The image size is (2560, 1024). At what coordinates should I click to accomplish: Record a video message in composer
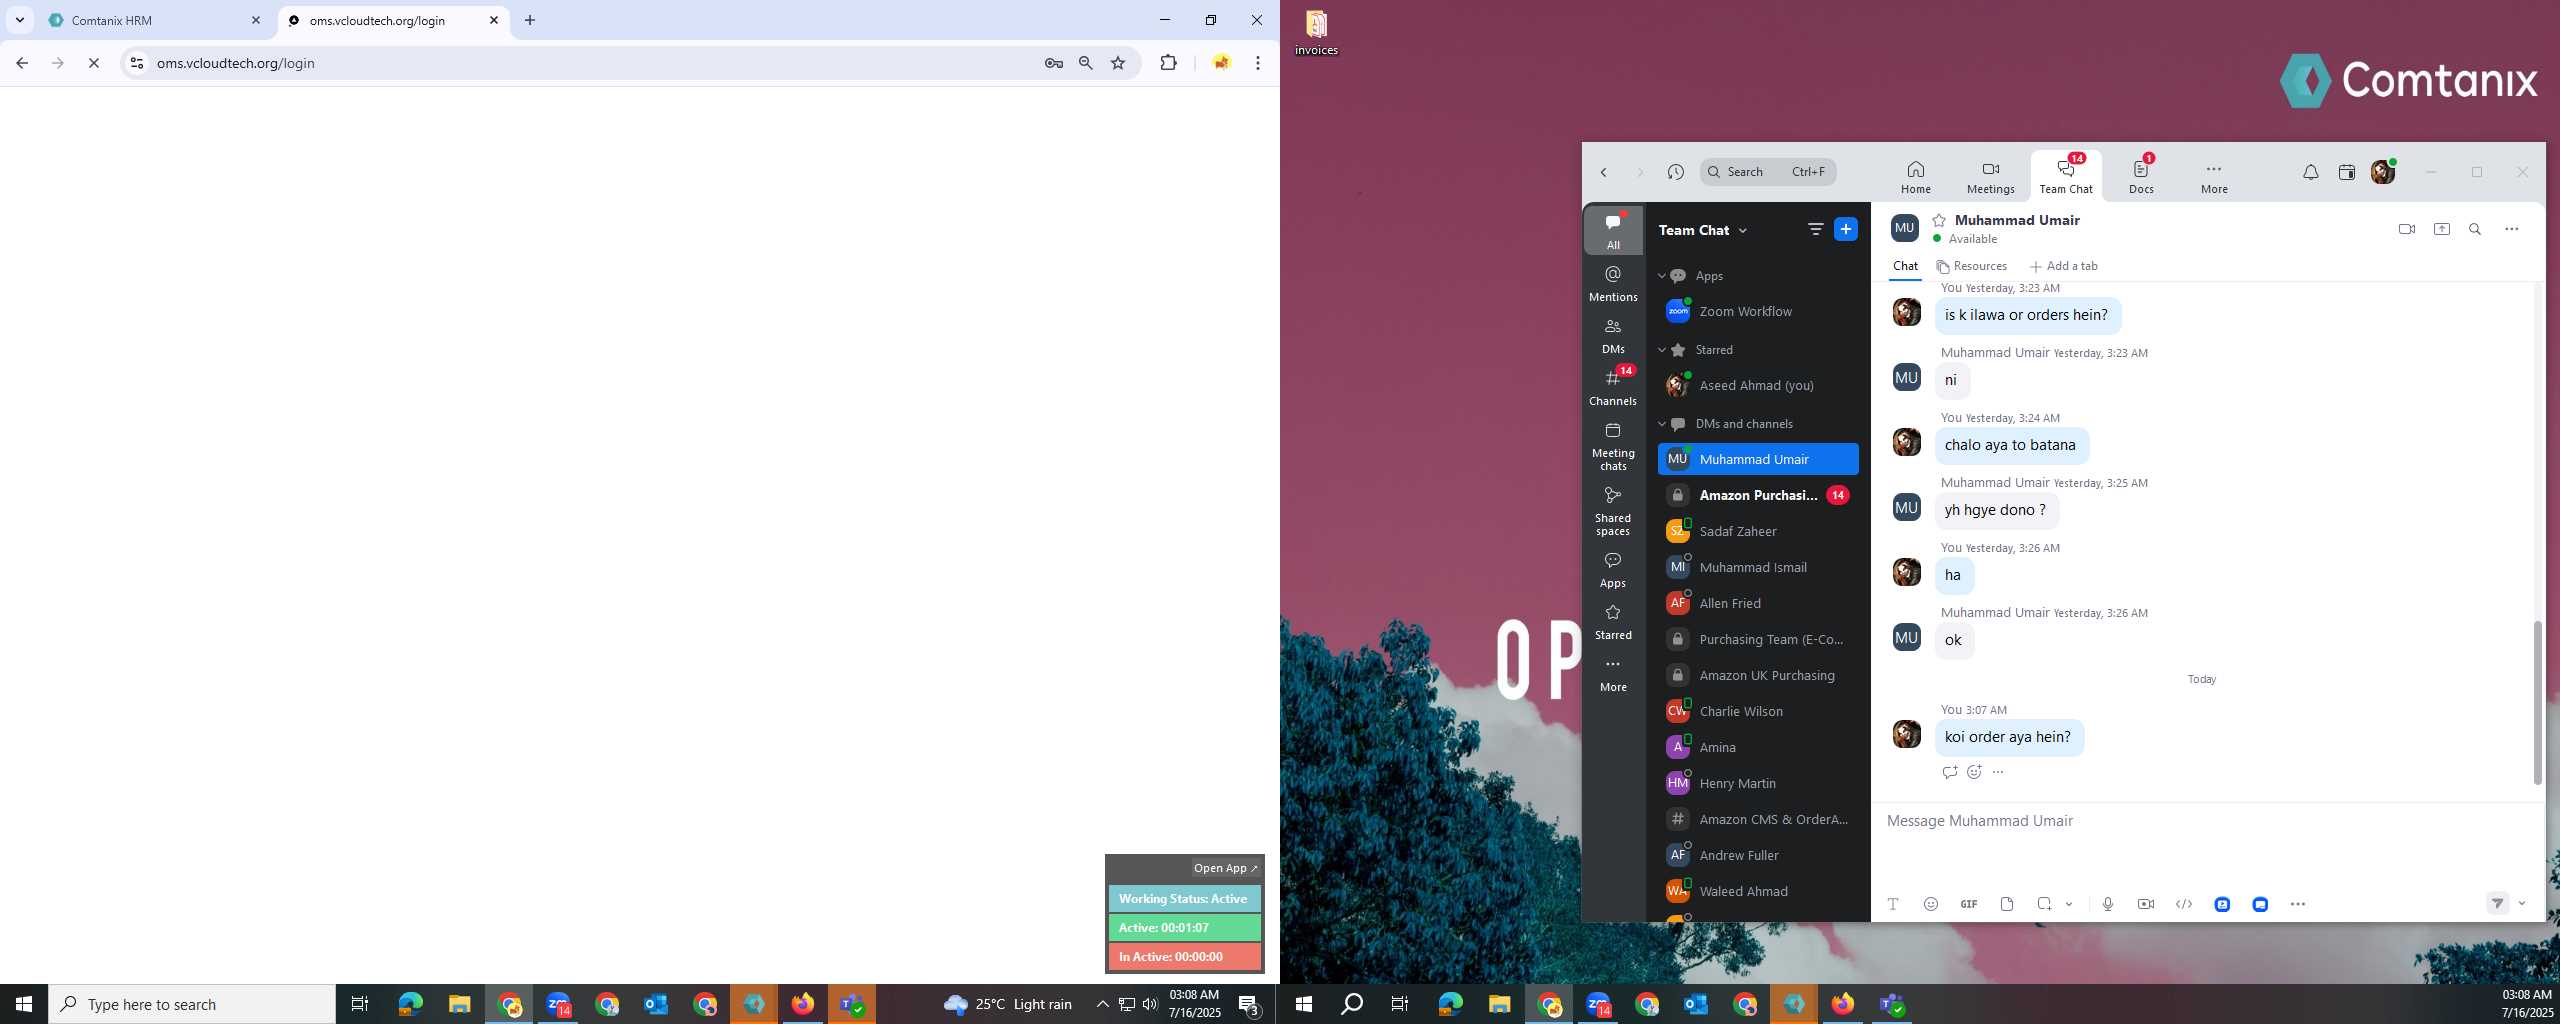[x=2146, y=904]
